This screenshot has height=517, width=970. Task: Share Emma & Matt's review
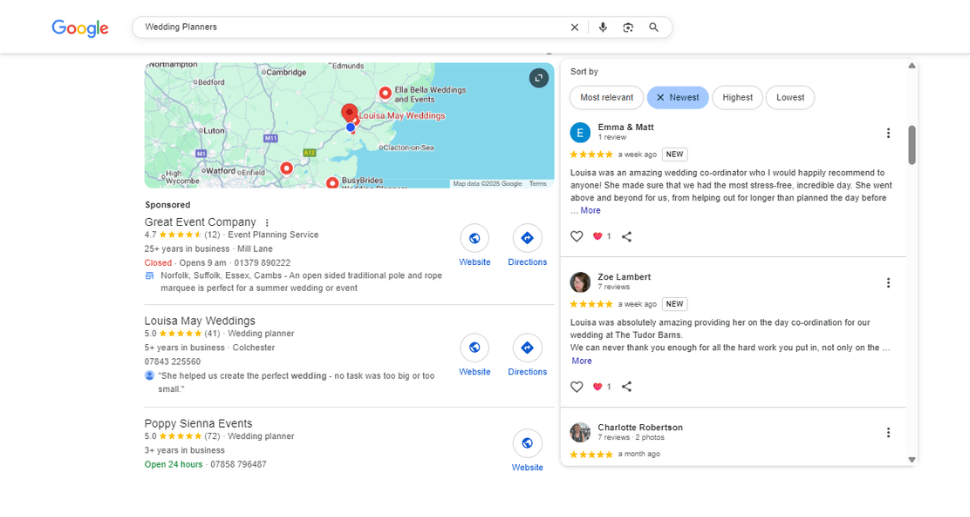pyautogui.click(x=627, y=236)
